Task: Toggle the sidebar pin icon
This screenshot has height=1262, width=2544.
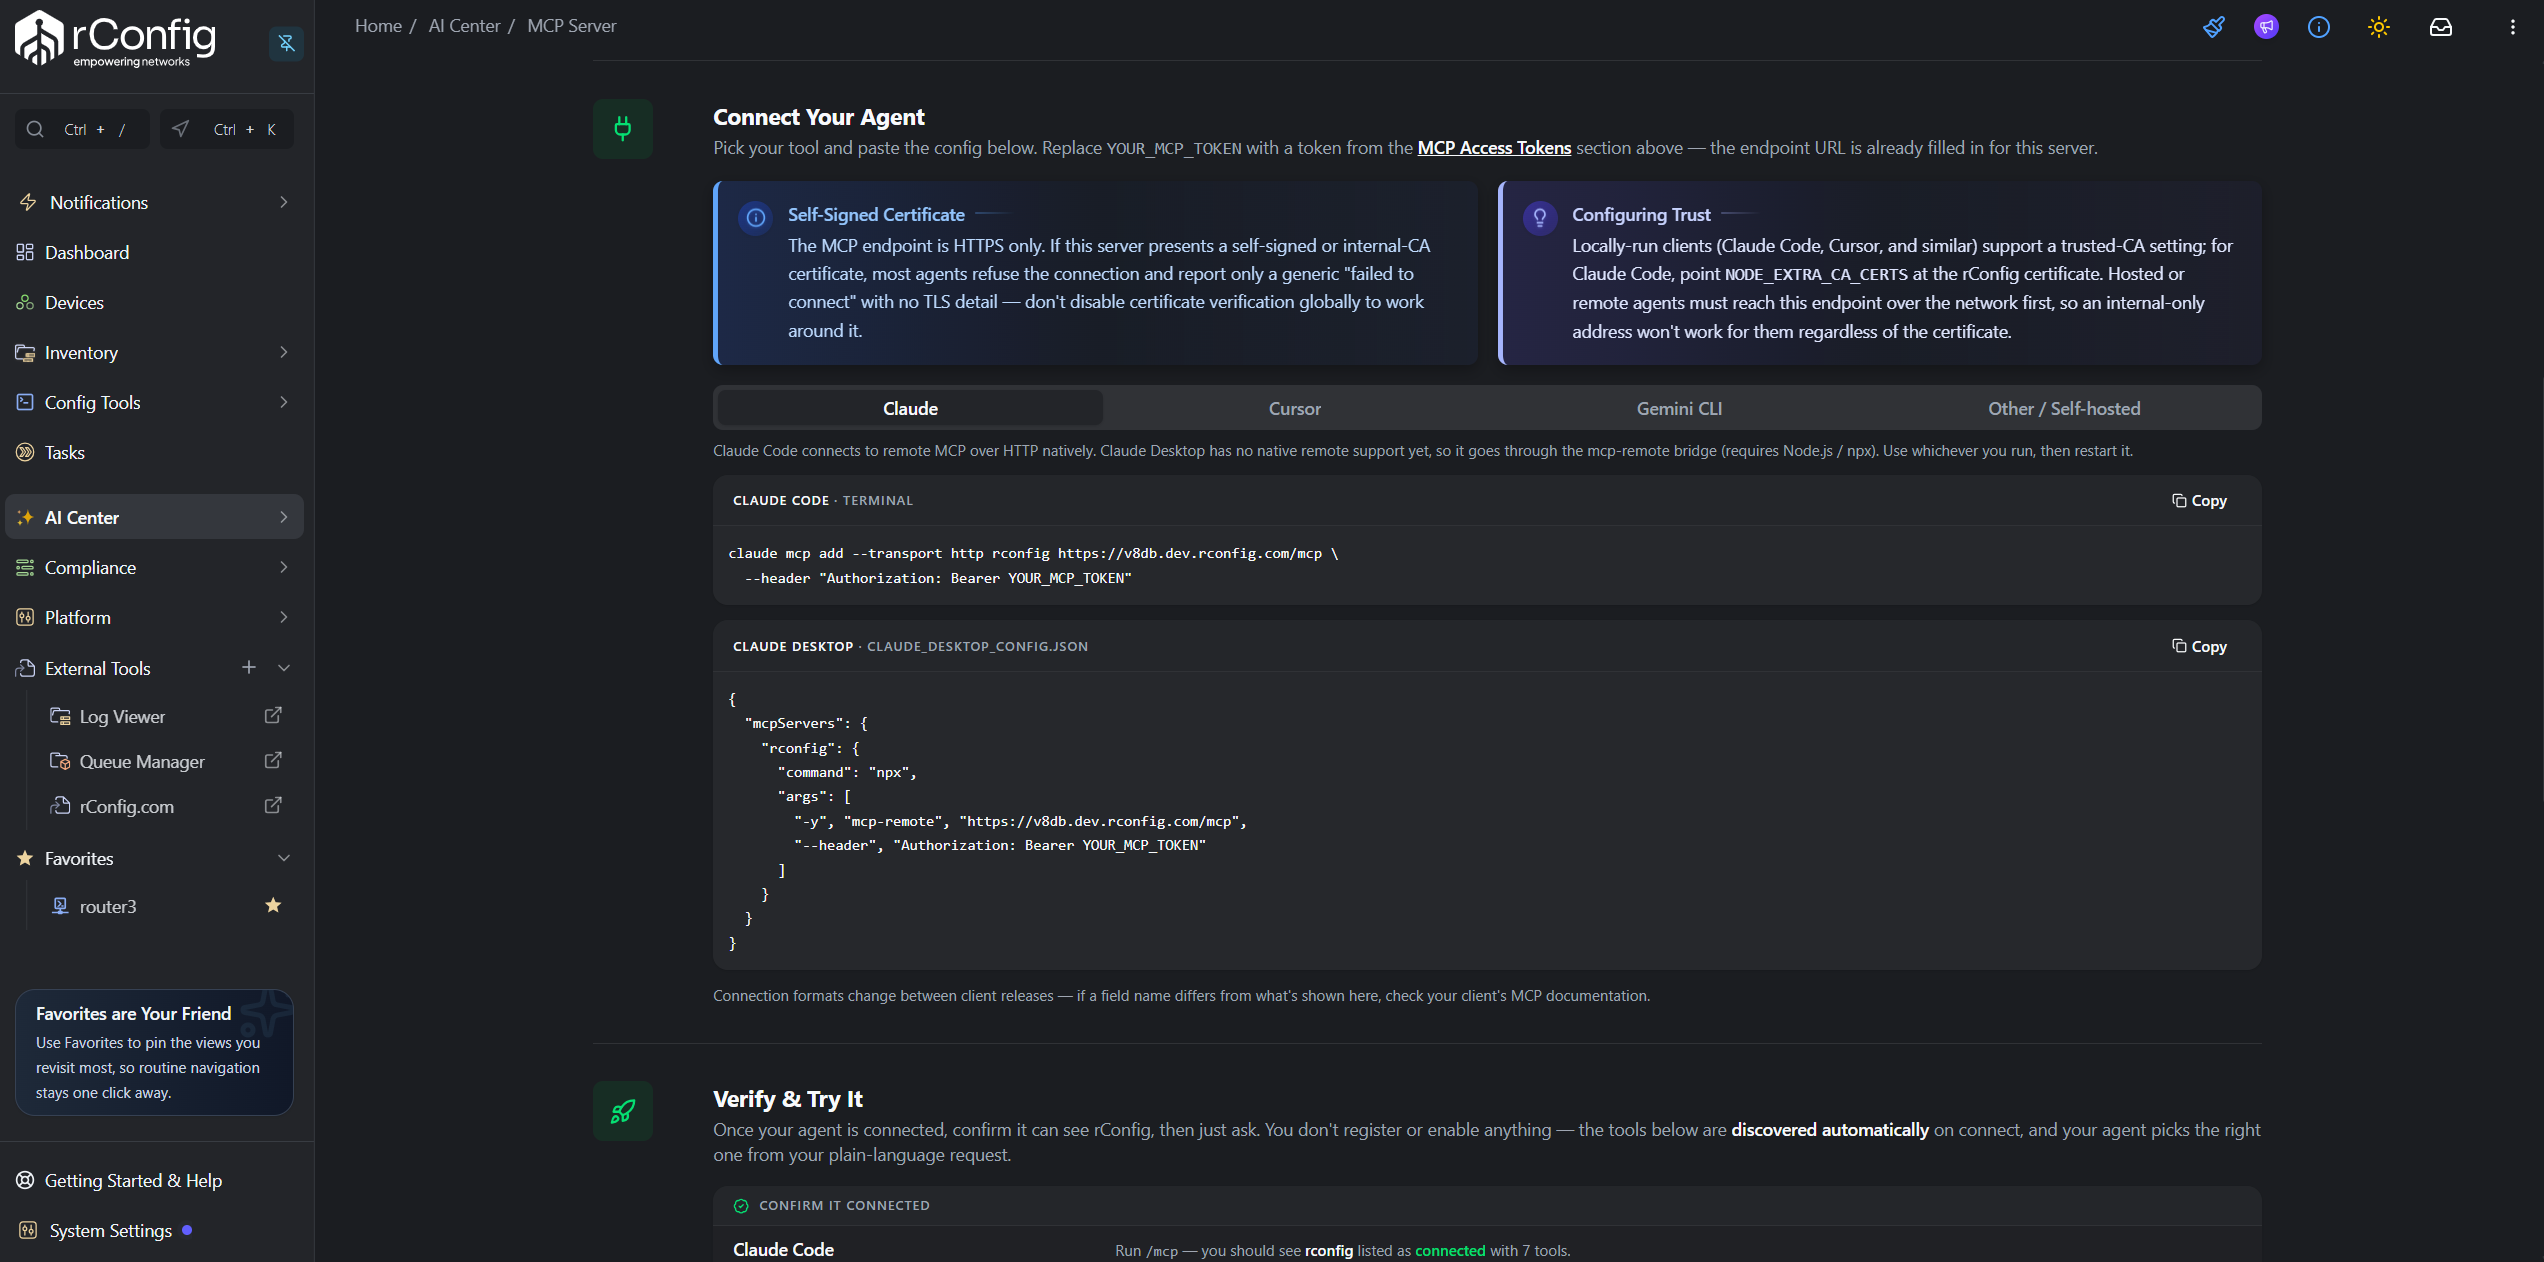Action: 286,43
